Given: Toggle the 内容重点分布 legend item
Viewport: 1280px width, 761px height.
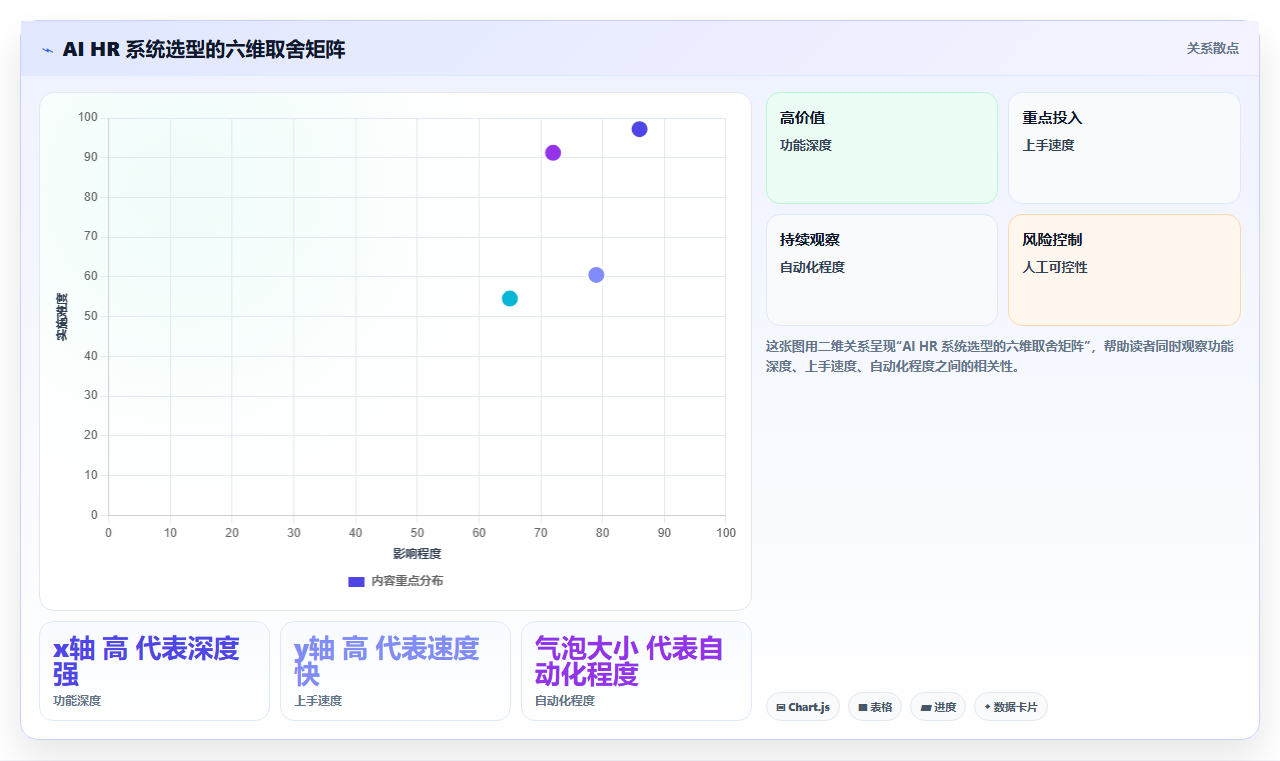Looking at the screenshot, I should point(395,581).
